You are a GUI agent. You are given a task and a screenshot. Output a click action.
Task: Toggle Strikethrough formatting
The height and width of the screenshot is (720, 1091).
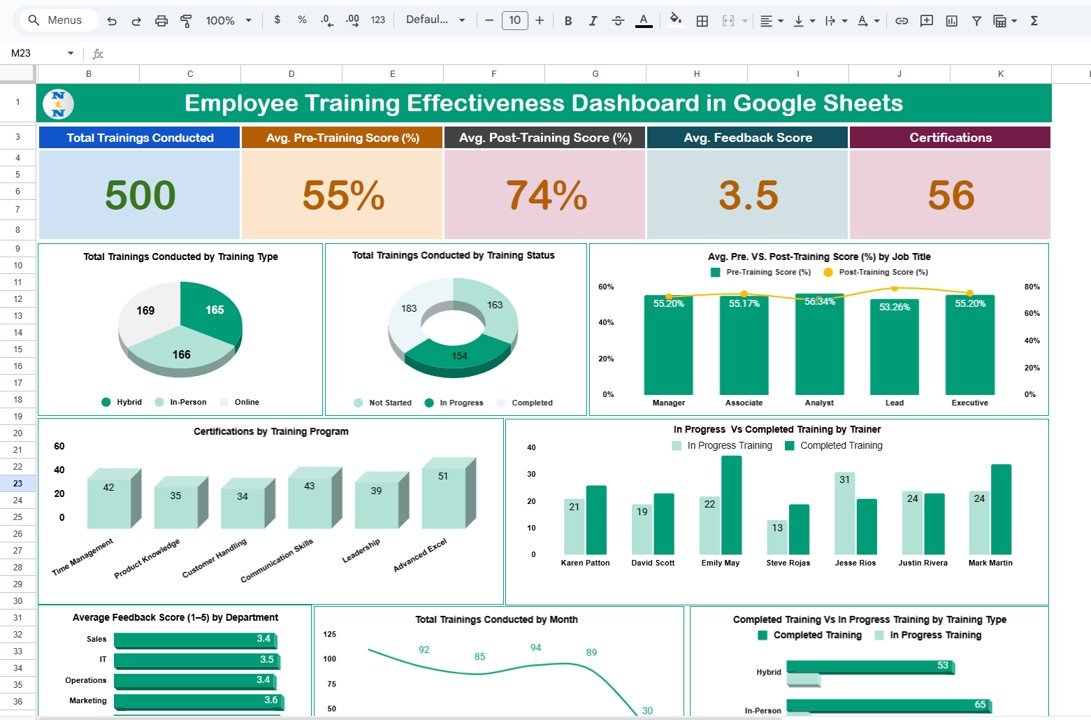(x=618, y=20)
